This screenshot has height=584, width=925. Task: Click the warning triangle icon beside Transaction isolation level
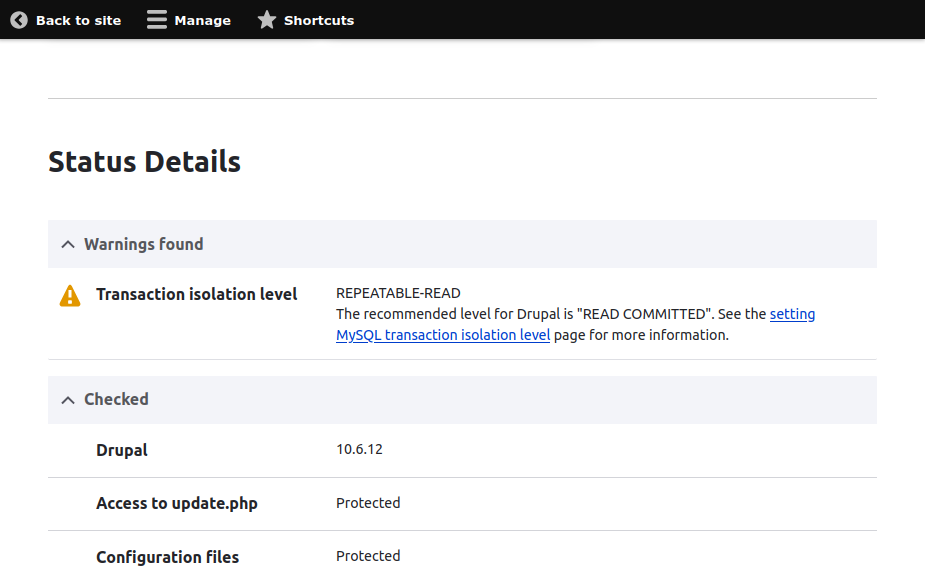tap(70, 296)
